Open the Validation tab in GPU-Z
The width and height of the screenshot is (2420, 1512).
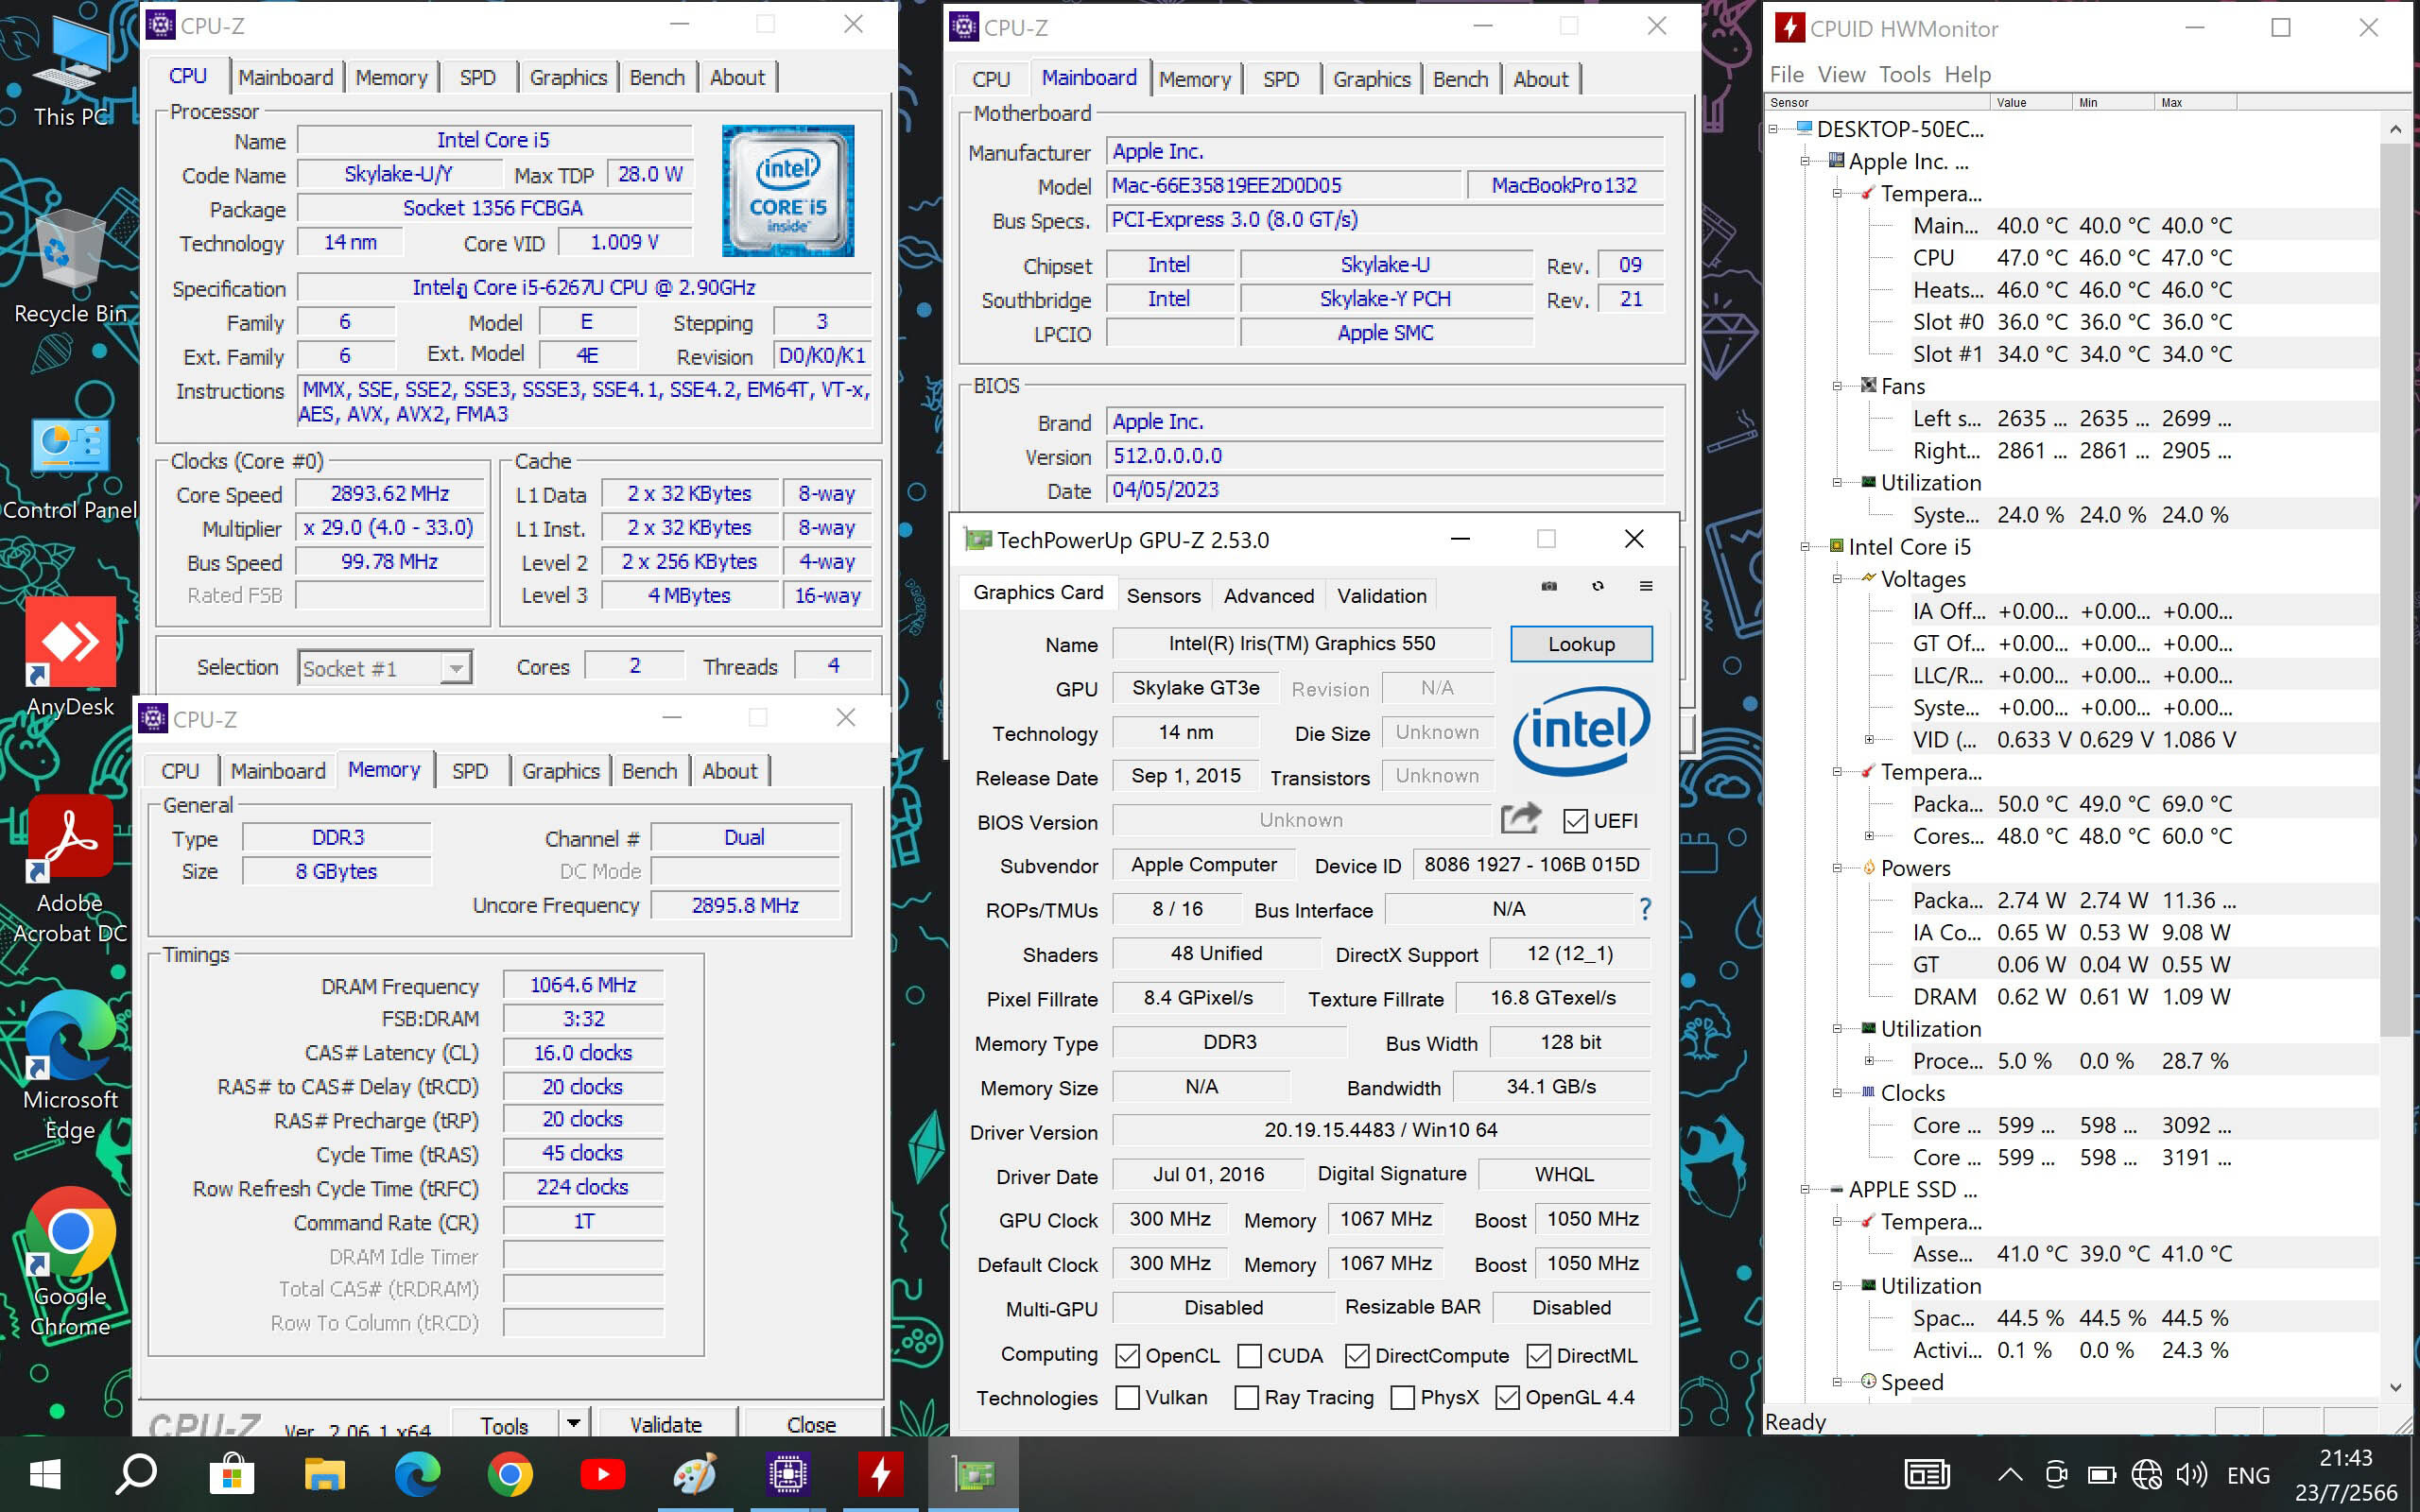(1381, 596)
